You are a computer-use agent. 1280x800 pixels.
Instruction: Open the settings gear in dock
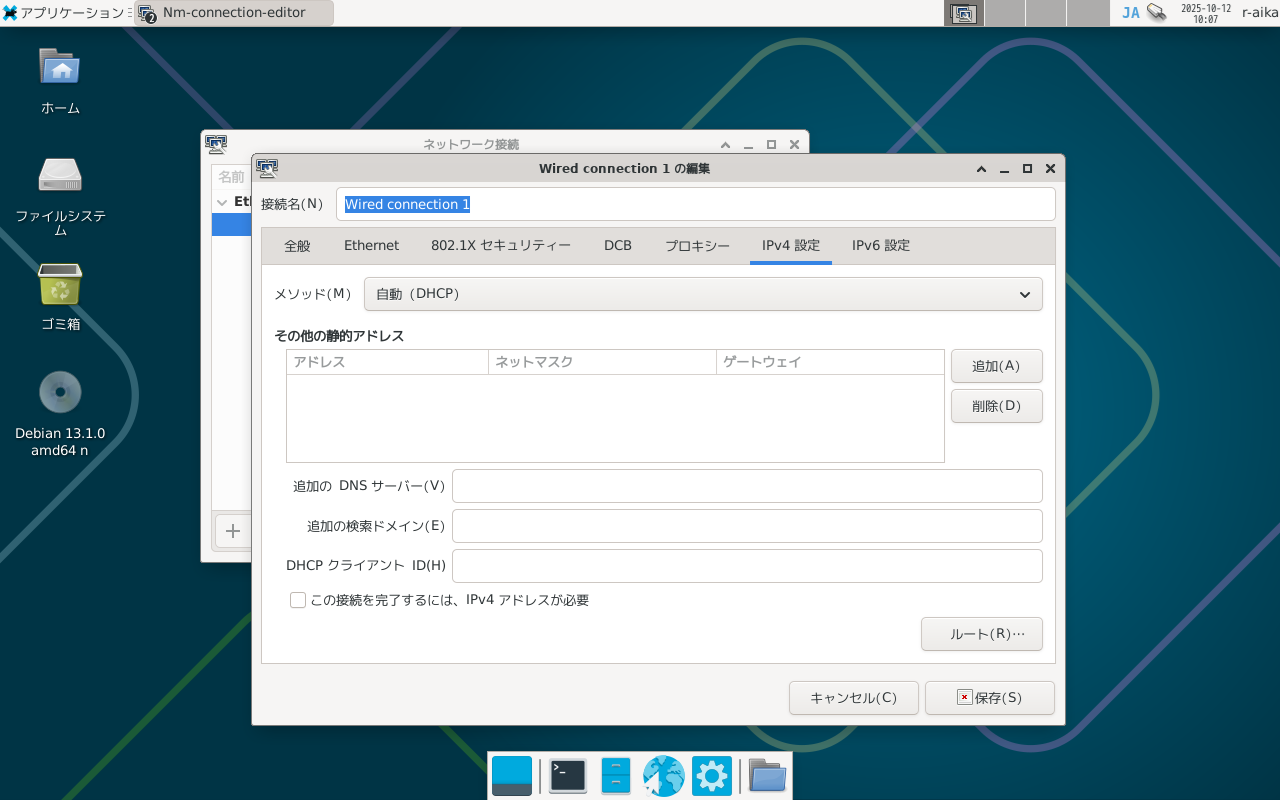[711, 776]
